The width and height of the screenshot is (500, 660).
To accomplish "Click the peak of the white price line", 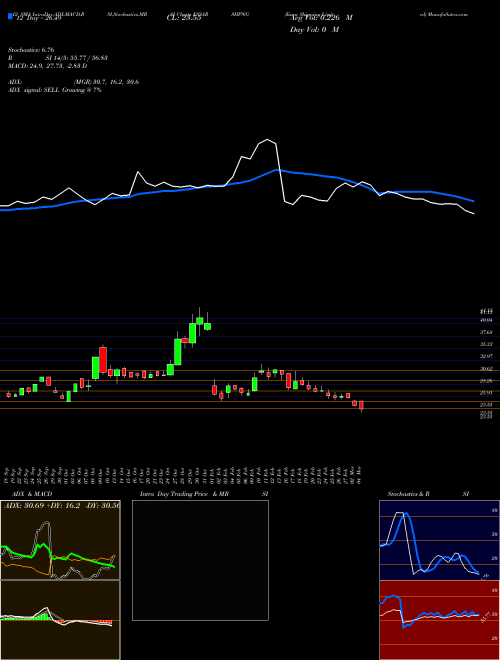I will 267,140.
